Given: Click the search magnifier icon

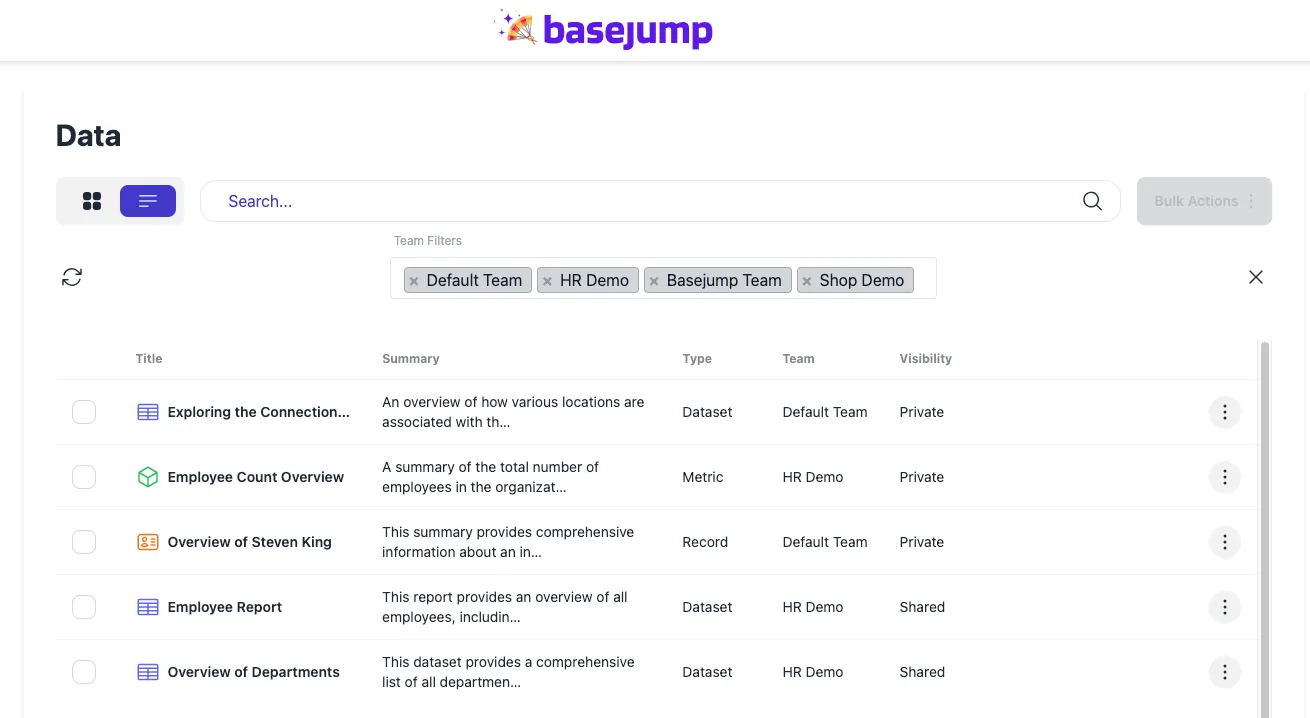Looking at the screenshot, I should (1092, 201).
